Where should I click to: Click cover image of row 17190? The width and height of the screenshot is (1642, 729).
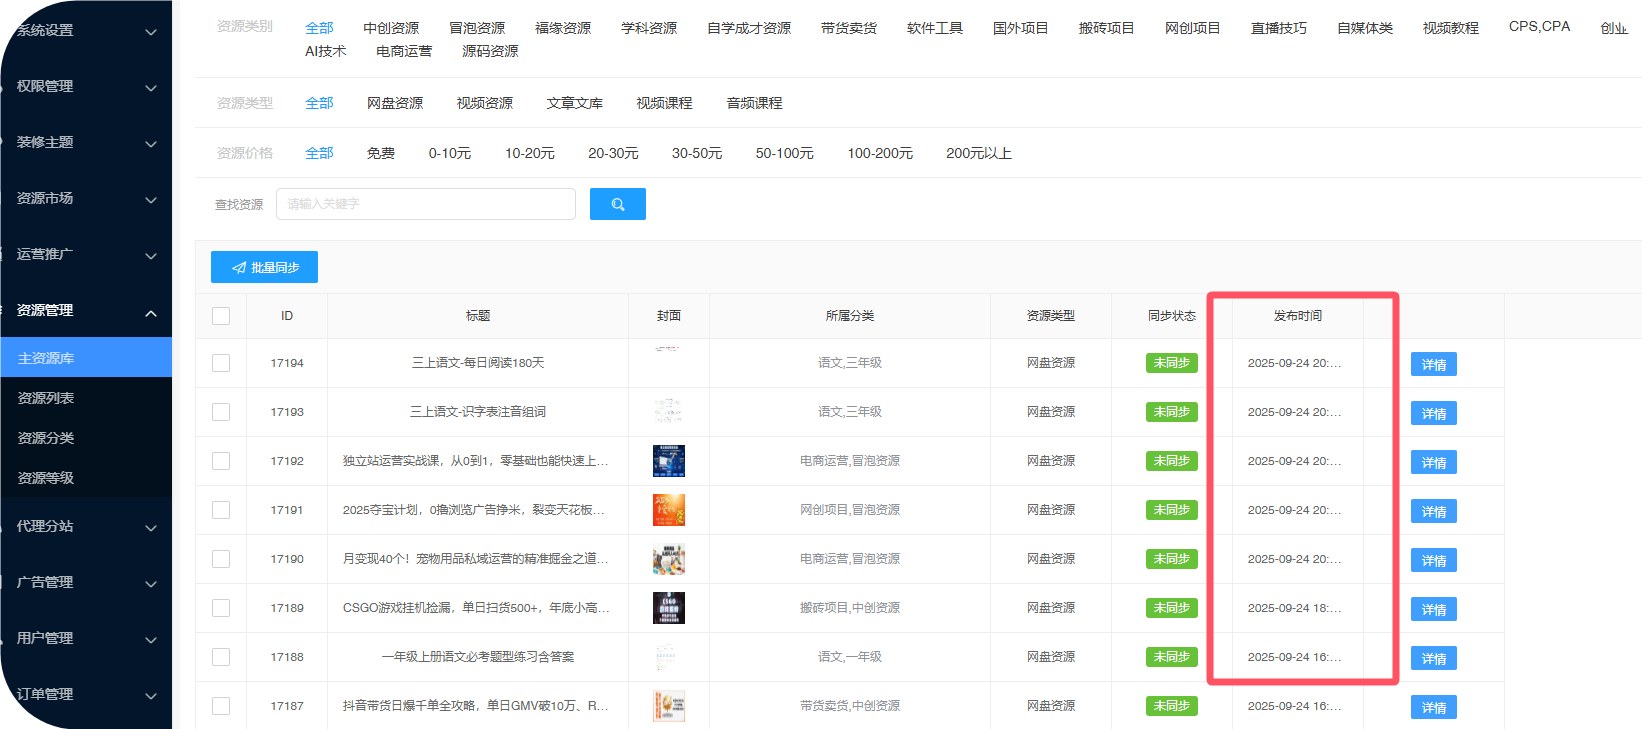click(668, 559)
